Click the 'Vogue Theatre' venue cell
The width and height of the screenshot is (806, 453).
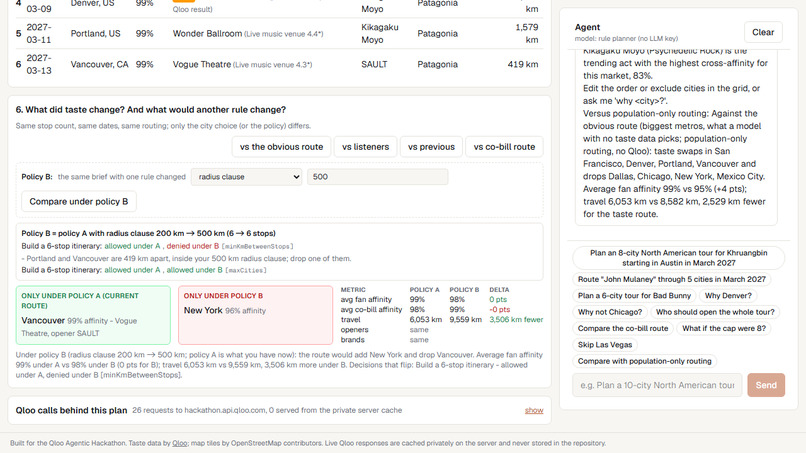[x=242, y=64]
